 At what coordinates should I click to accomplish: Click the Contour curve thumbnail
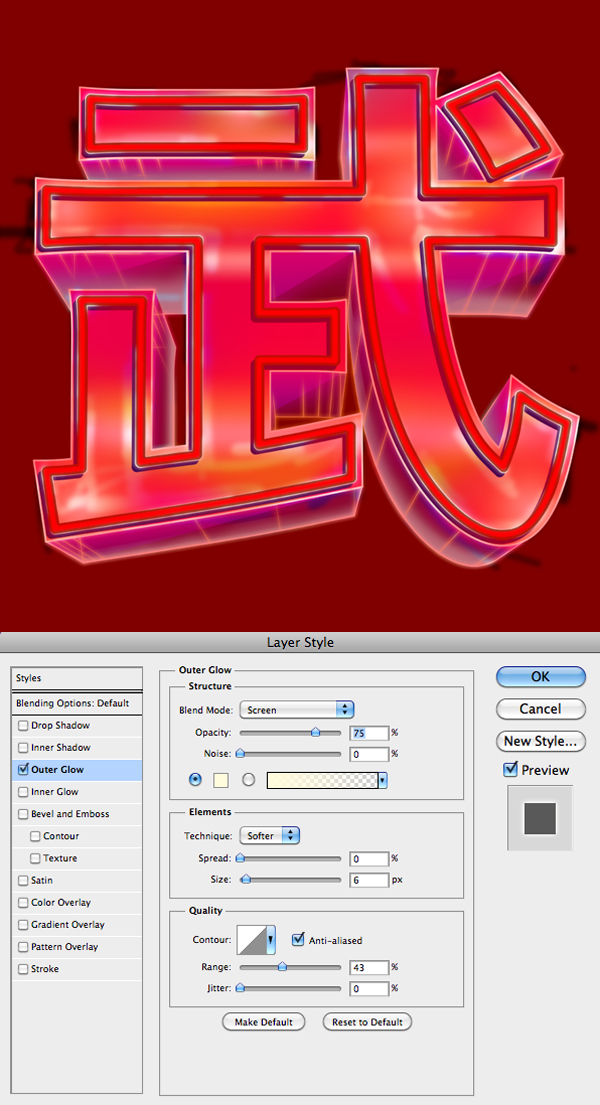pyautogui.click(x=252, y=940)
